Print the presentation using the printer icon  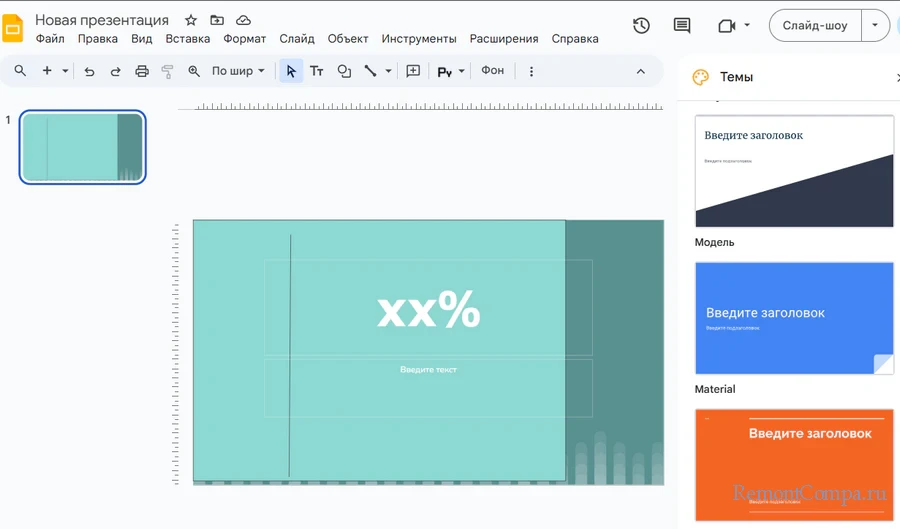pyautogui.click(x=142, y=71)
